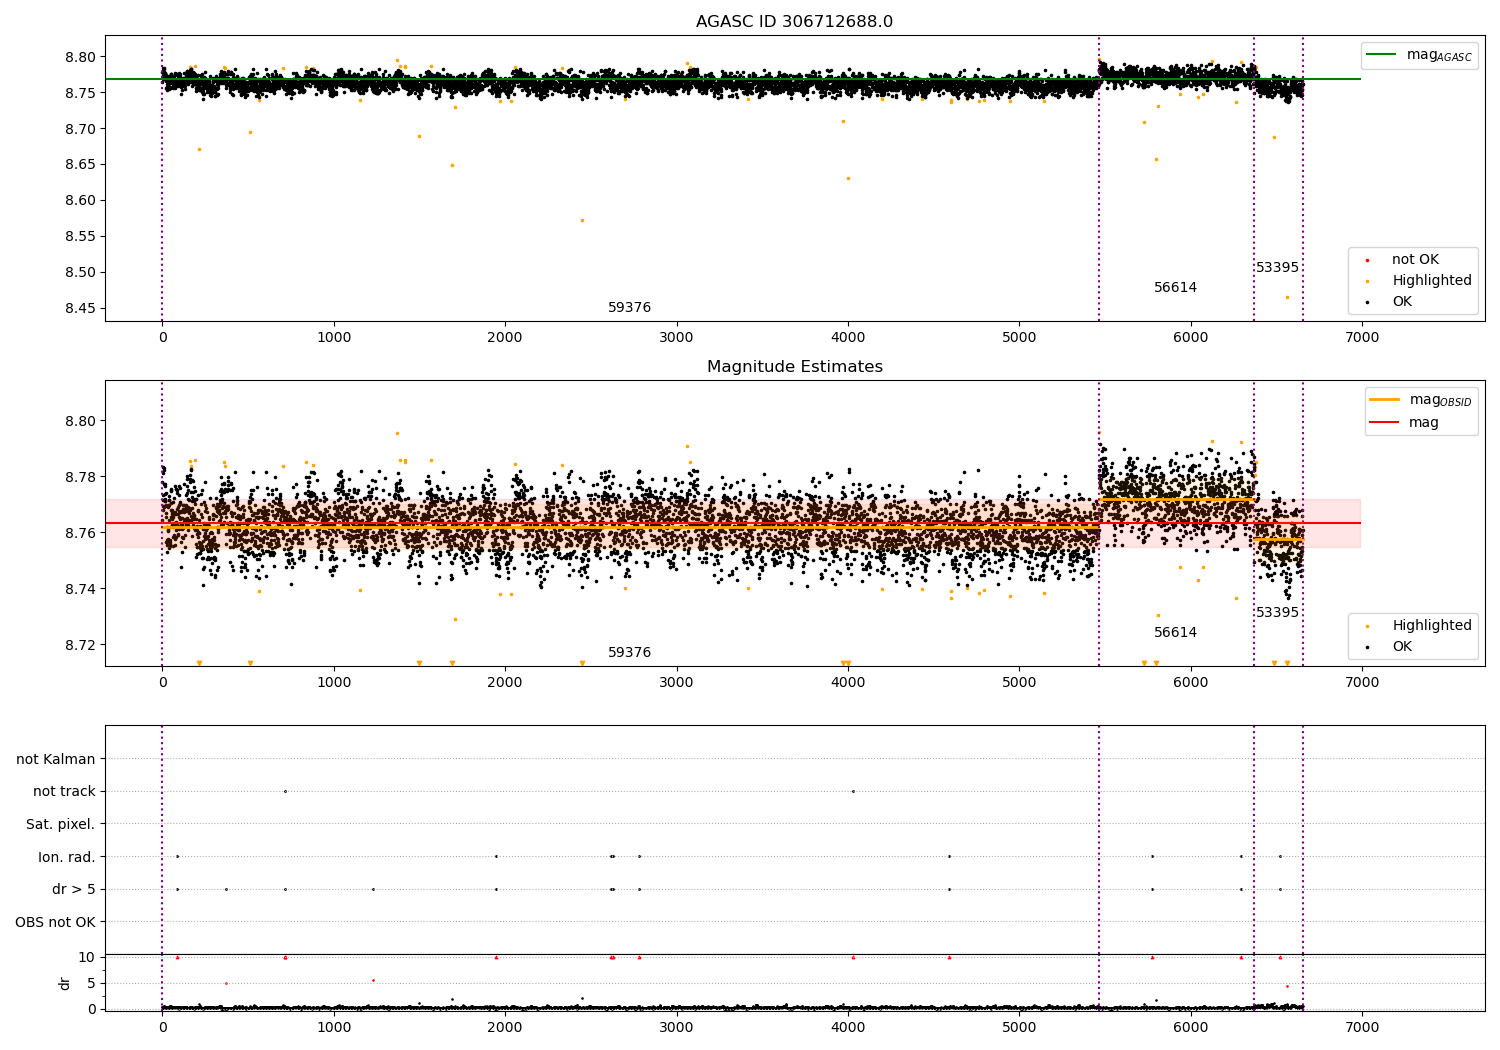1500x1050 pixels.
Task: Click the 8.60 y-axis tick in top plot
Action: [80, 201]
